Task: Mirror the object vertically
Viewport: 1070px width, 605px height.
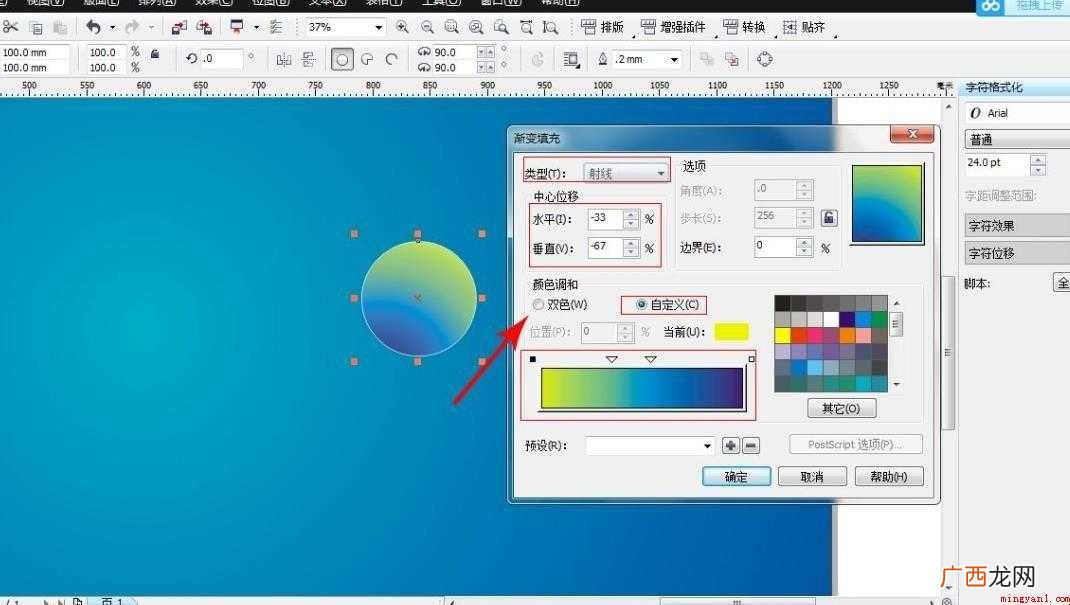Action: (x=308, y=59)
